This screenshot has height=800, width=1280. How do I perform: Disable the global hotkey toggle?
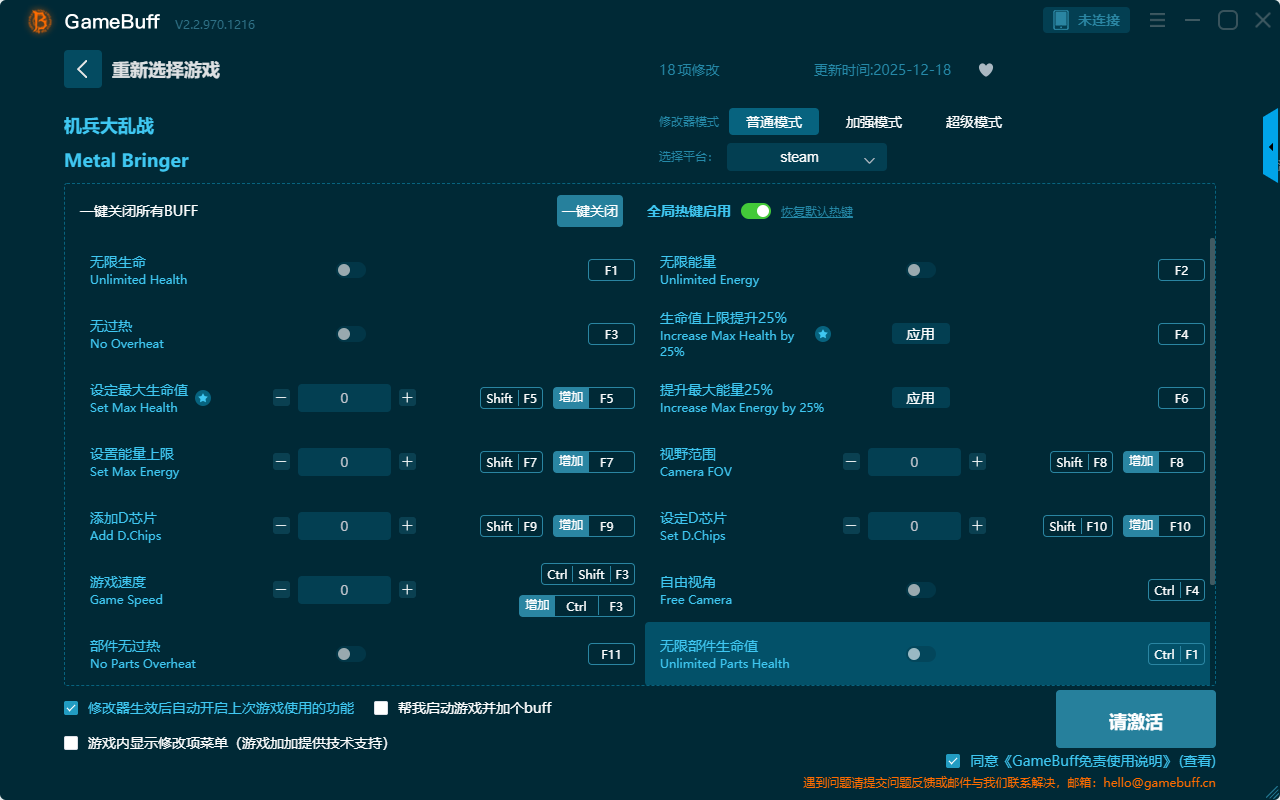(x=755, y=211)
